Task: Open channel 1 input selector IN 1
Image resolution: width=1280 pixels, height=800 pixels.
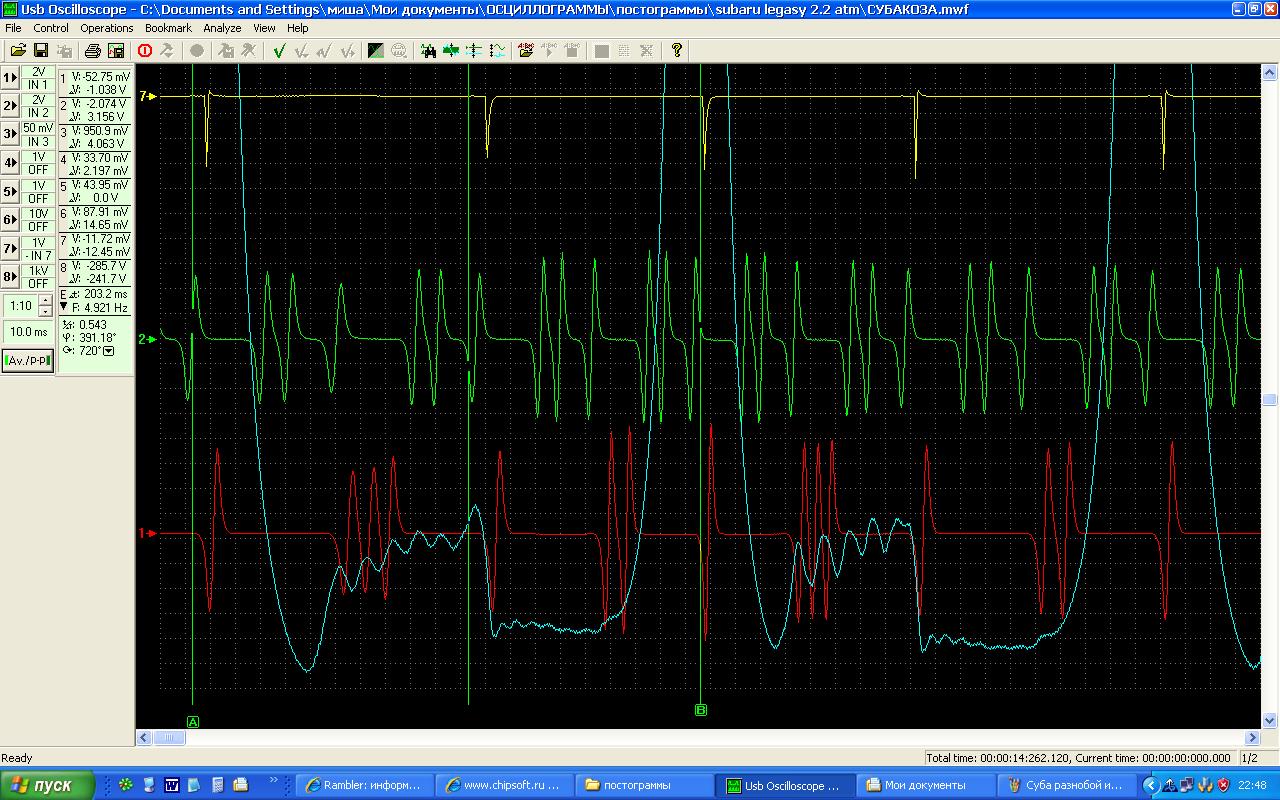Action: [38, 85]
